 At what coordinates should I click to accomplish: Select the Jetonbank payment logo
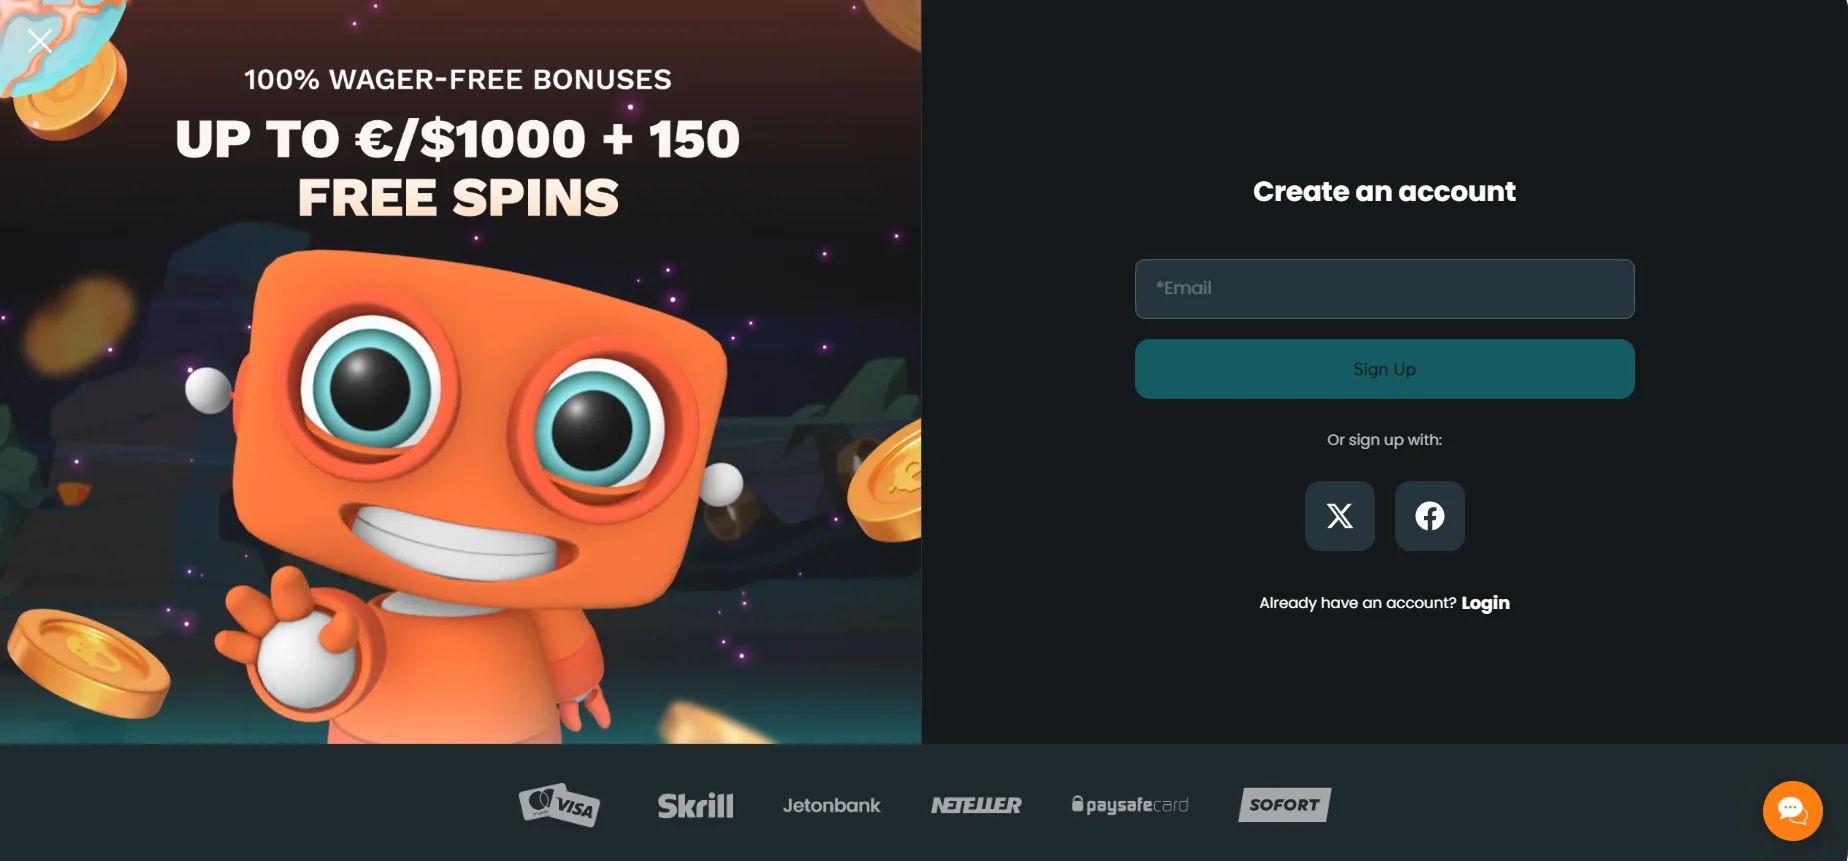tap(831, 805)
